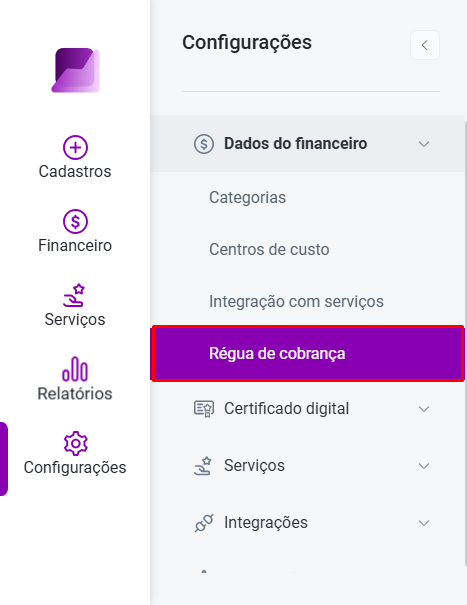The width and height of the screenshot is (467, 605).
Task: Click the Certificado digital certificate icon
Action: click(x=204, y=409)
